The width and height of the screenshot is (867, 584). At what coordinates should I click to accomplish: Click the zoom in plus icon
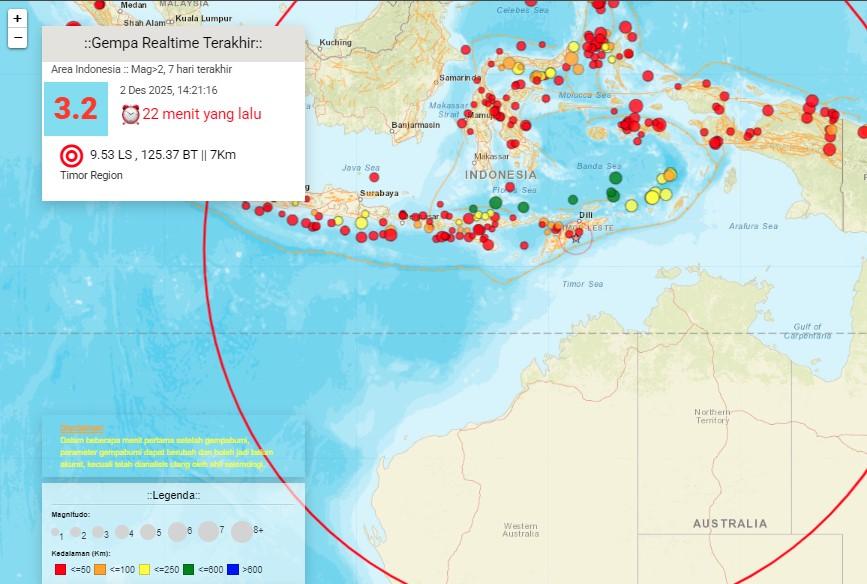coord(17,17)
